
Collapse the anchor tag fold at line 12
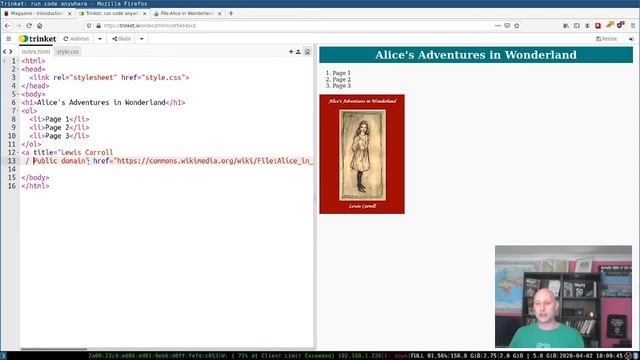tap(18, 152)
